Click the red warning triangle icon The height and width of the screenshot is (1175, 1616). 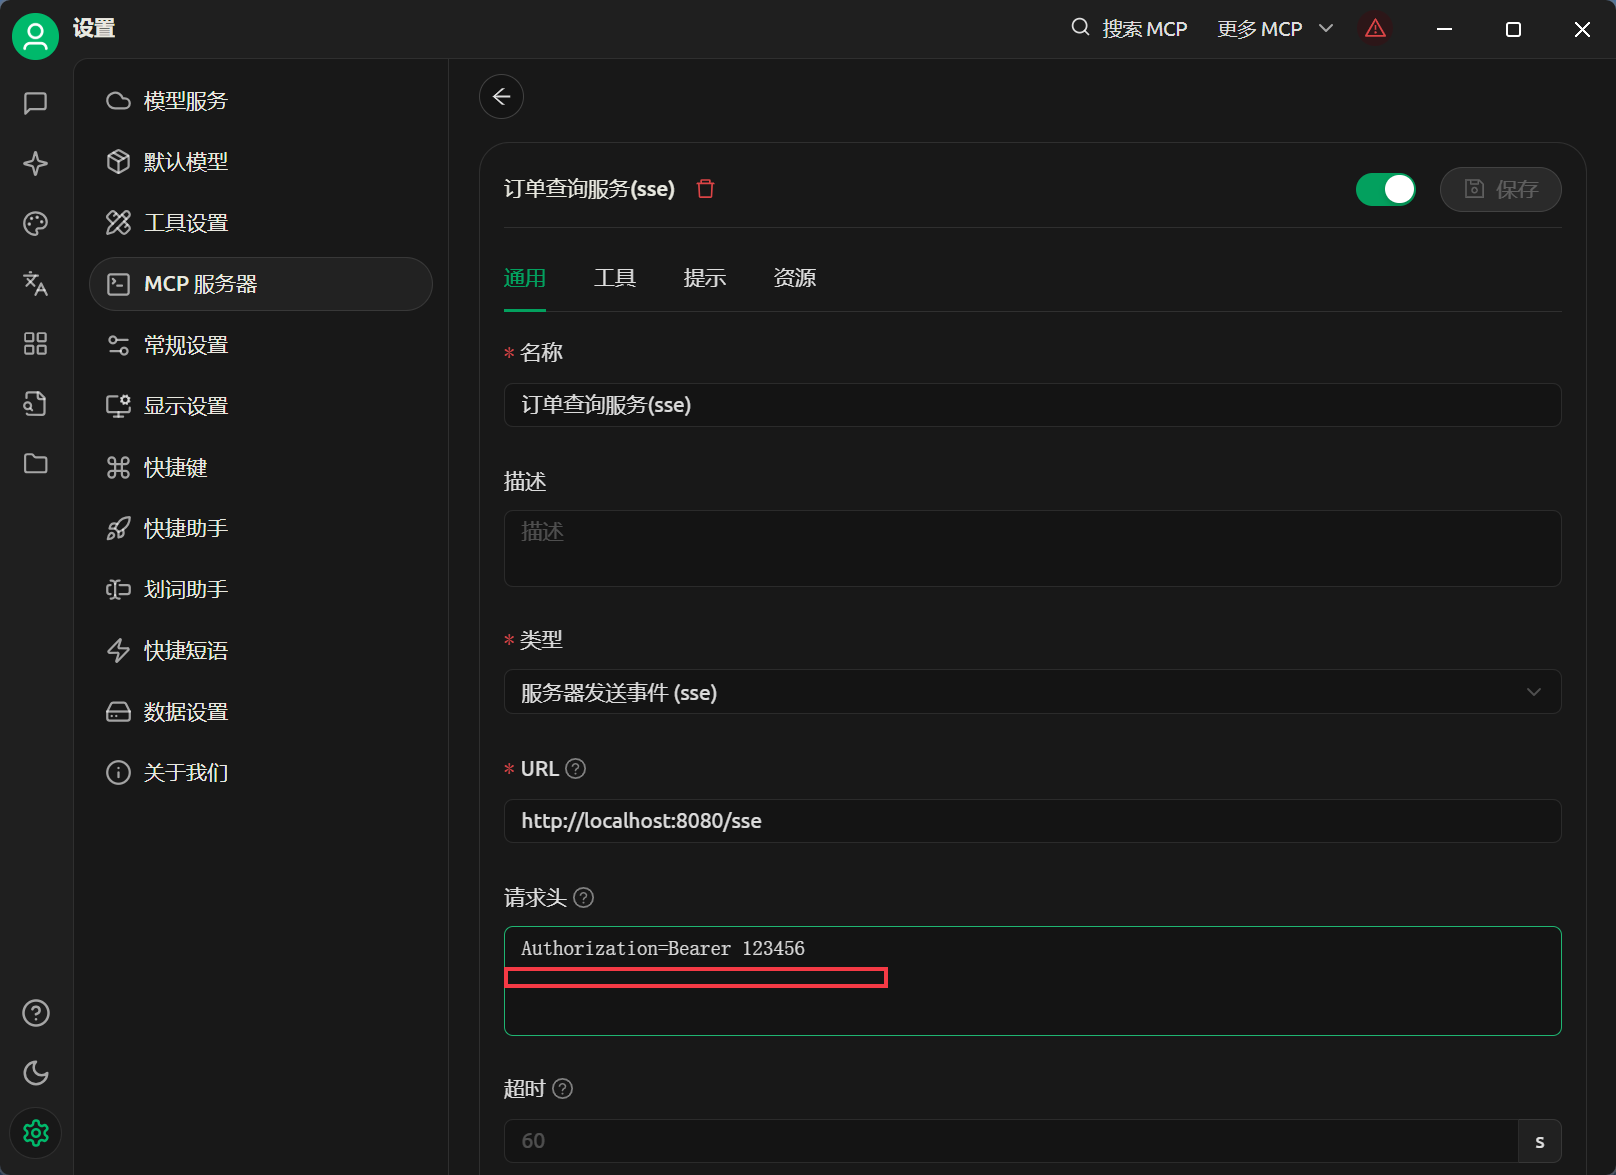click(1375, 29)
